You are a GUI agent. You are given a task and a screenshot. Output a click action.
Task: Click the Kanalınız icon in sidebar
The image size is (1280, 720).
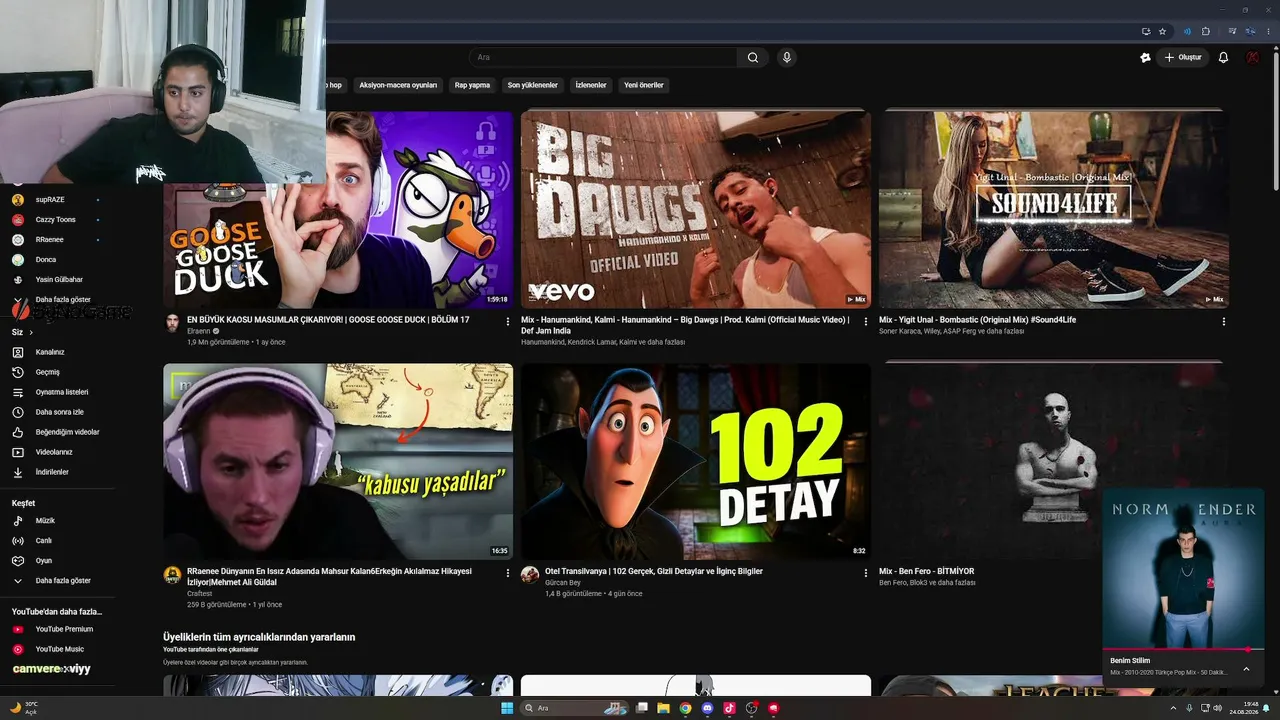point(18,352)
